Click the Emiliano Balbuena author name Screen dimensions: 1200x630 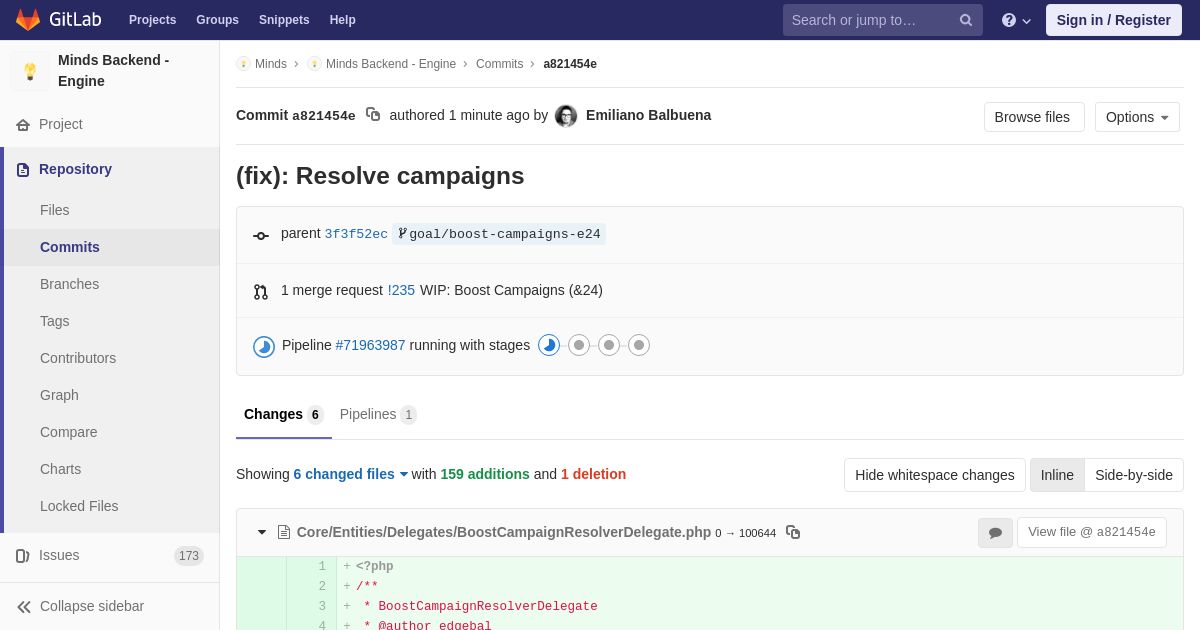648,115
